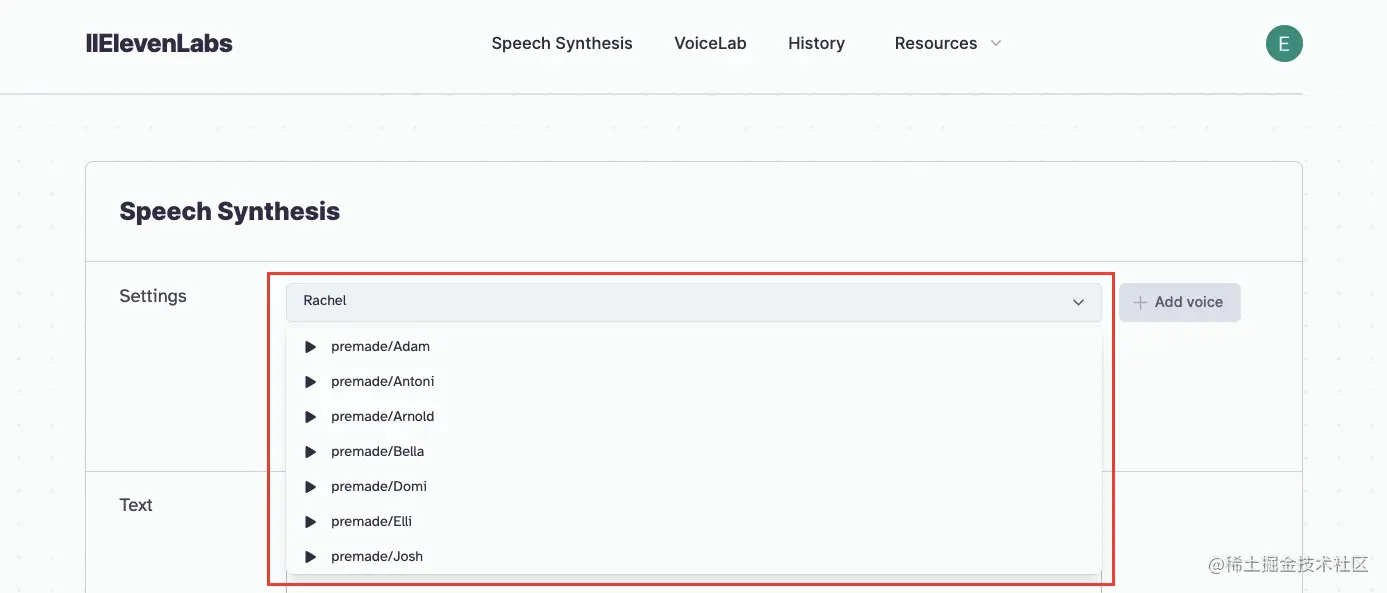
Task: Expand the Resources menu chevron
Action: point(995,44)
